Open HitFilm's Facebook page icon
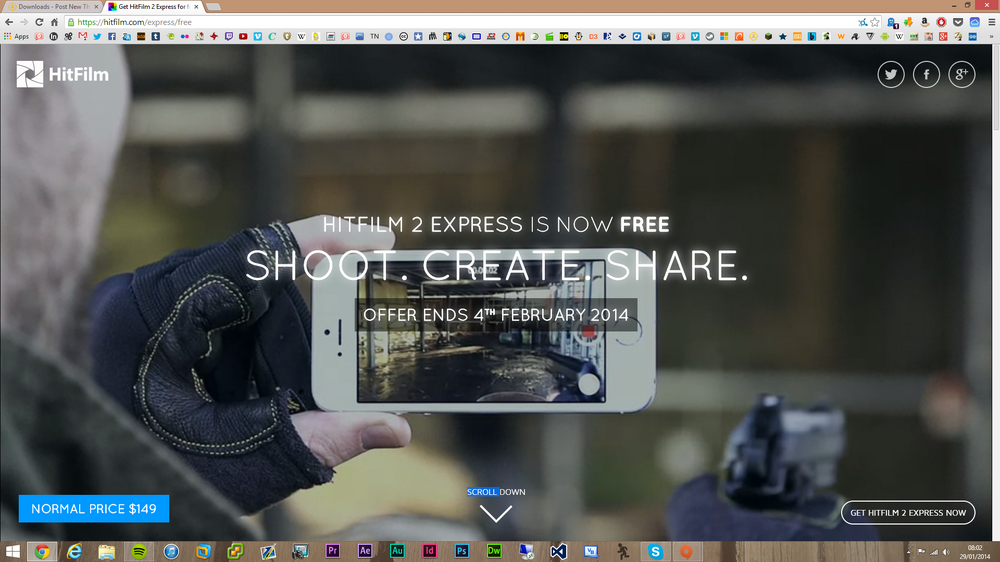The height and width of the screenshot is (562, 1000). (x=926, y=75)
